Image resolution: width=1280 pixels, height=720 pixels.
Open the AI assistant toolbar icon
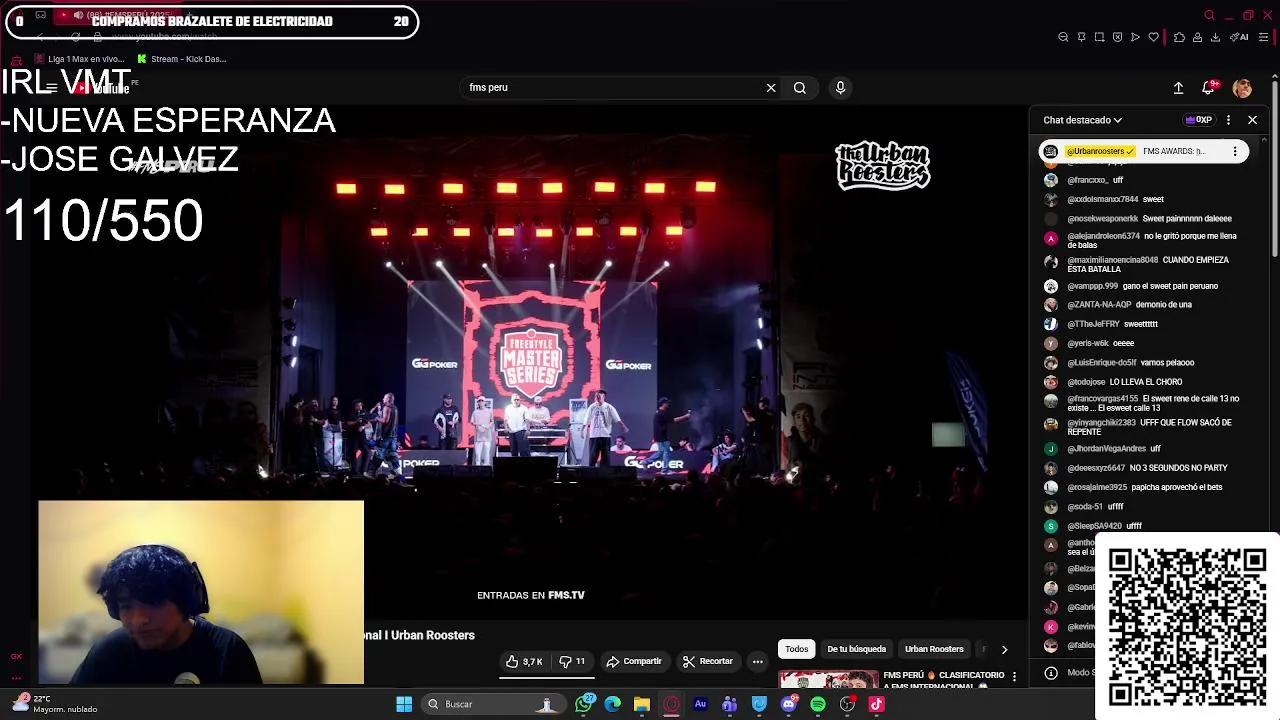point(1239,37)
